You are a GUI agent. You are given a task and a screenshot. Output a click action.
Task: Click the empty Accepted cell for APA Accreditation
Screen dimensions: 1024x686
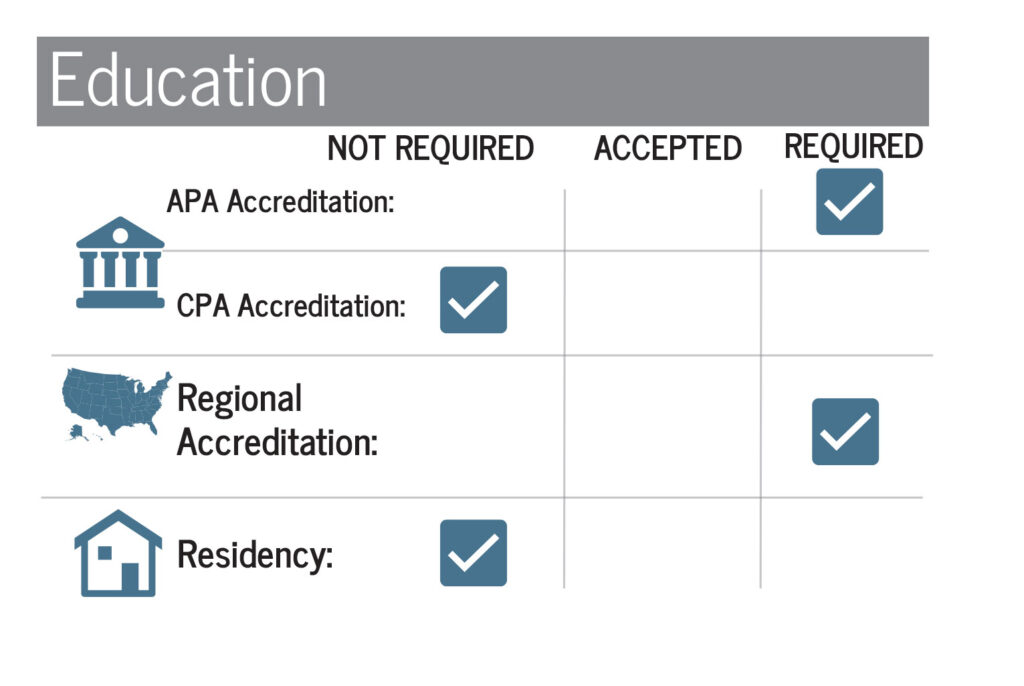(663, 220)
